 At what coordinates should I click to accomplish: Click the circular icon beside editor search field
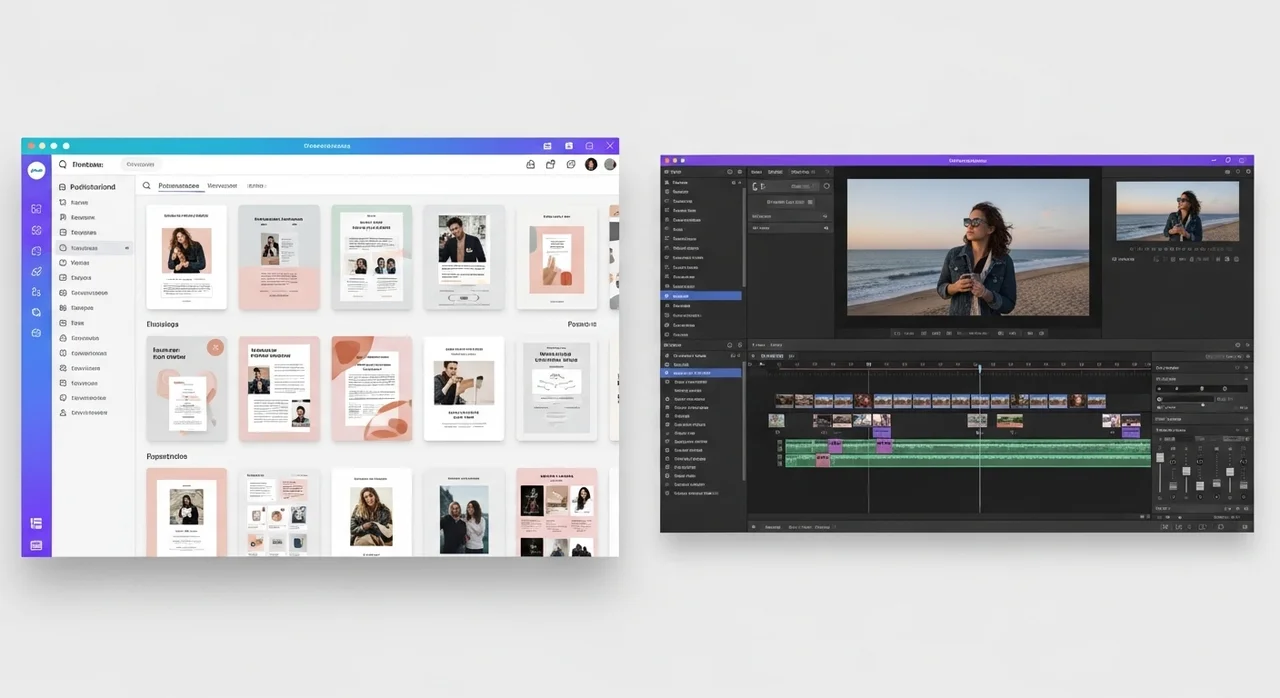826,186
